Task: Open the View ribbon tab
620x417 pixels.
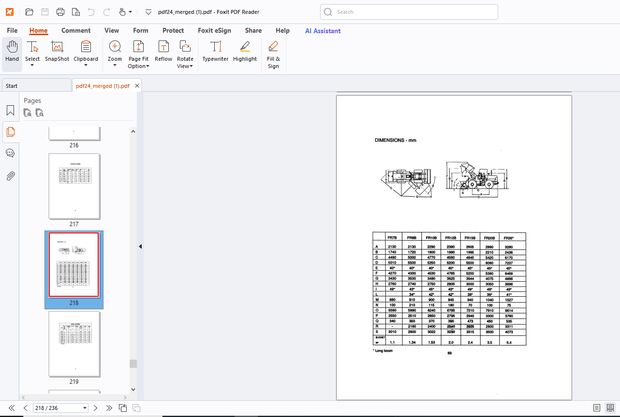Action: 112,30
